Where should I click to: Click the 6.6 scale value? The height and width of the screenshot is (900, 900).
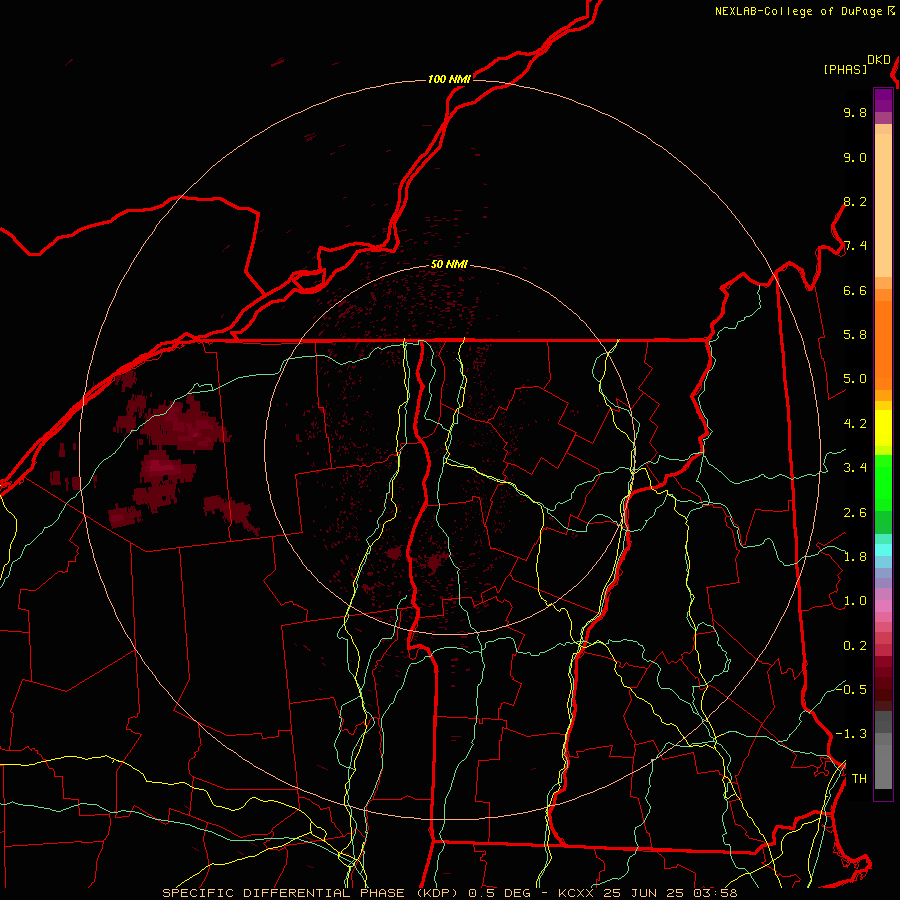[855, 290]
